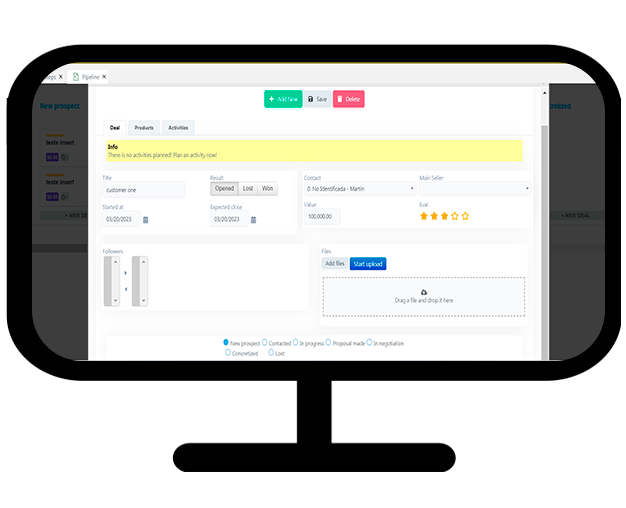
Task: Mark result as Won
Action: tap(267, 188)
